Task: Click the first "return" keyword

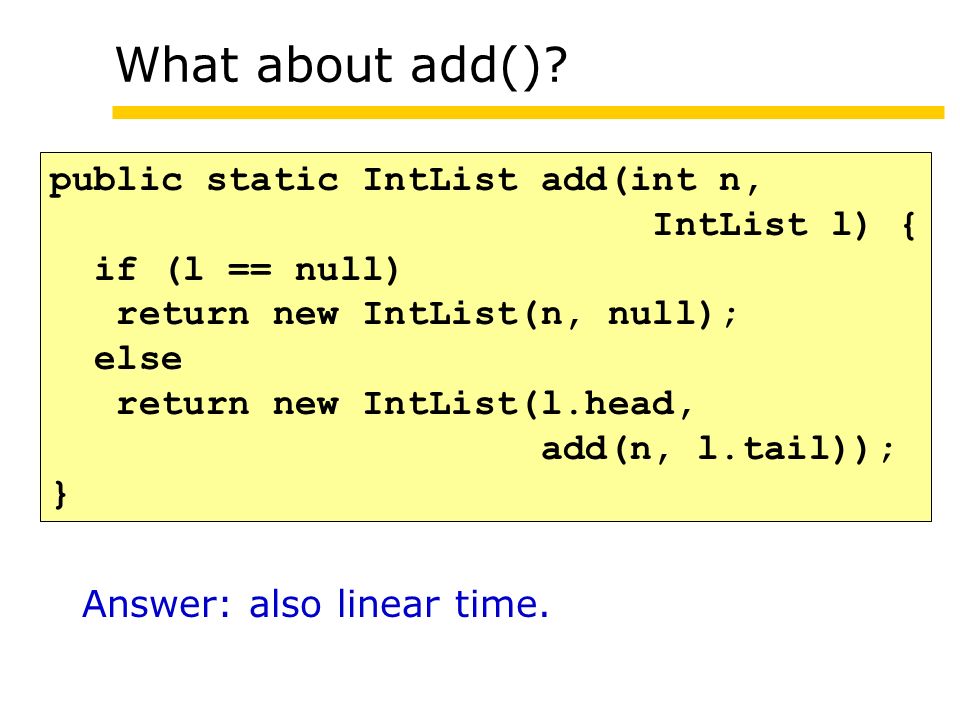Action: click(182, 315)
